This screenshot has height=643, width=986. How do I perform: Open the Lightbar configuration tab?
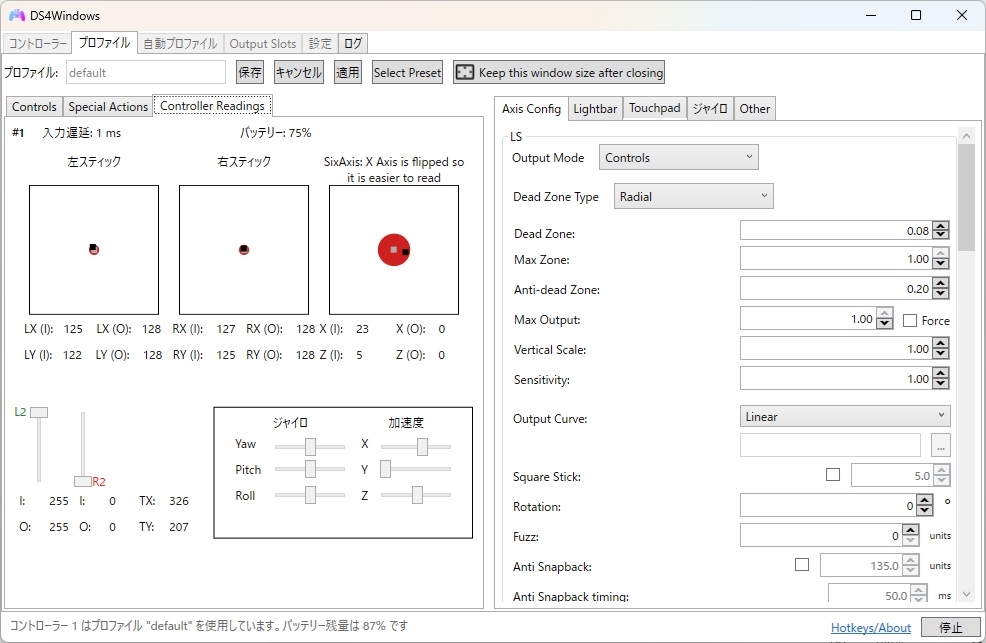(x=595, y=109)
